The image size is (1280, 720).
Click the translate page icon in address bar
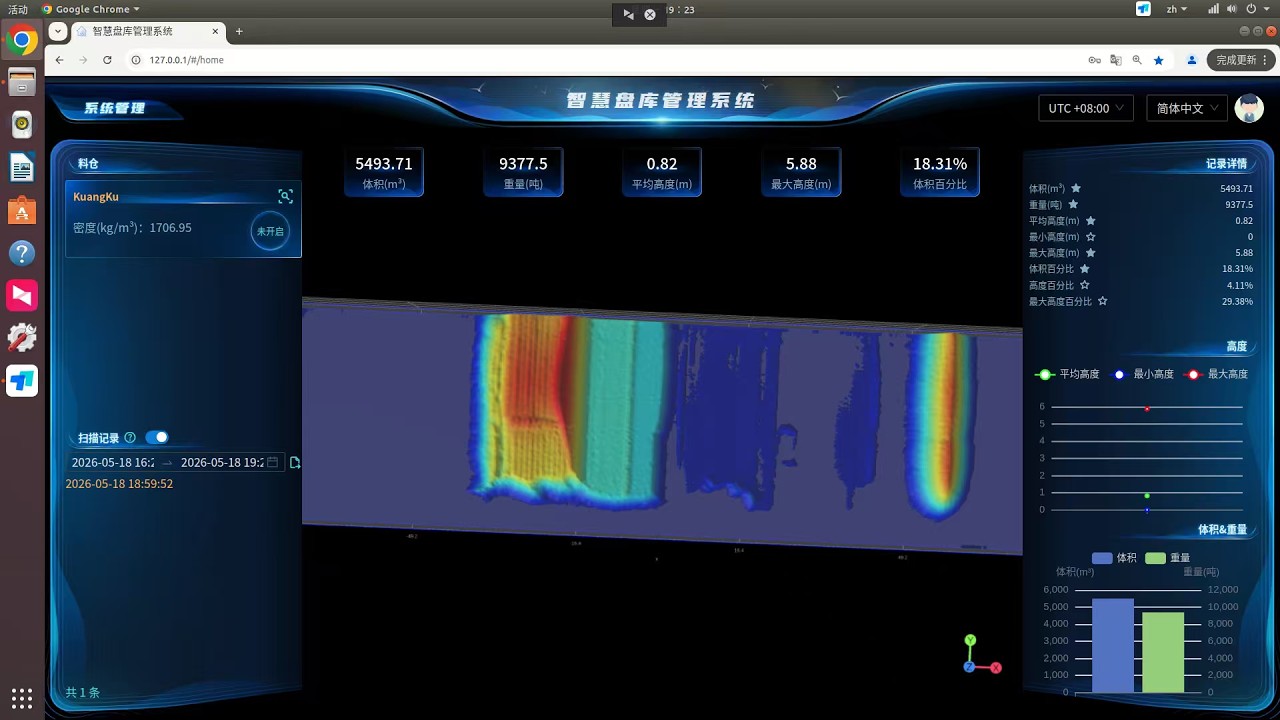click(1116, 60)
